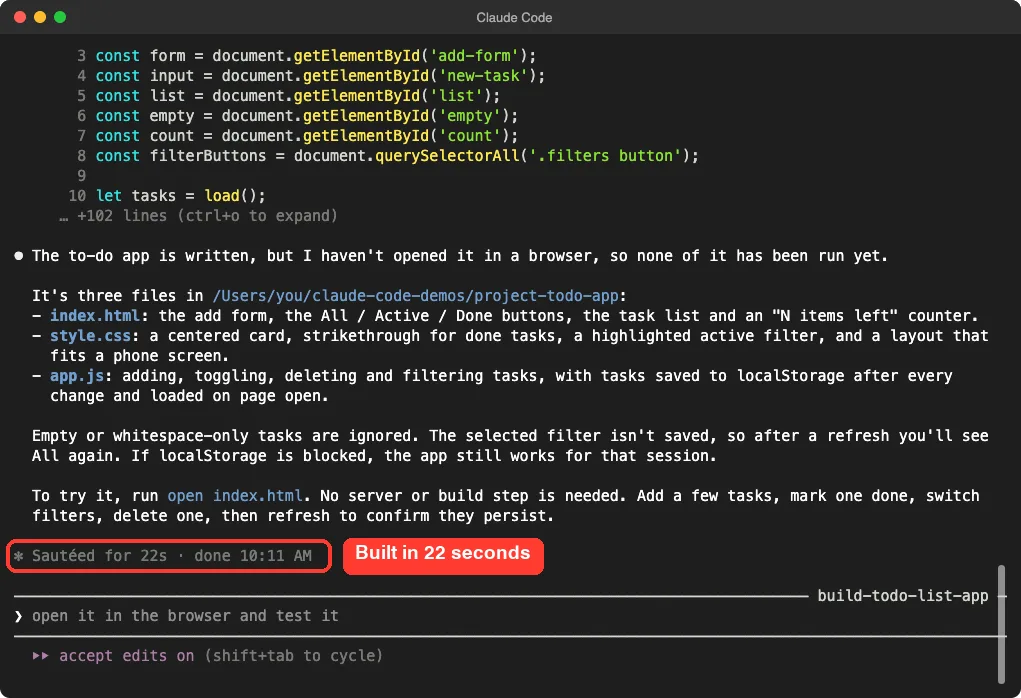Click the 'Empty or whitespace-only tasks are ignored' paragraph

(510, 445)
